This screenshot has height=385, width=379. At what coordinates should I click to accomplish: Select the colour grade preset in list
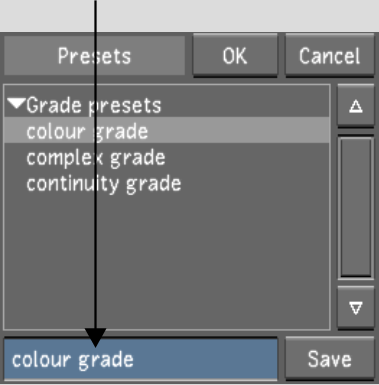point(87,131)
